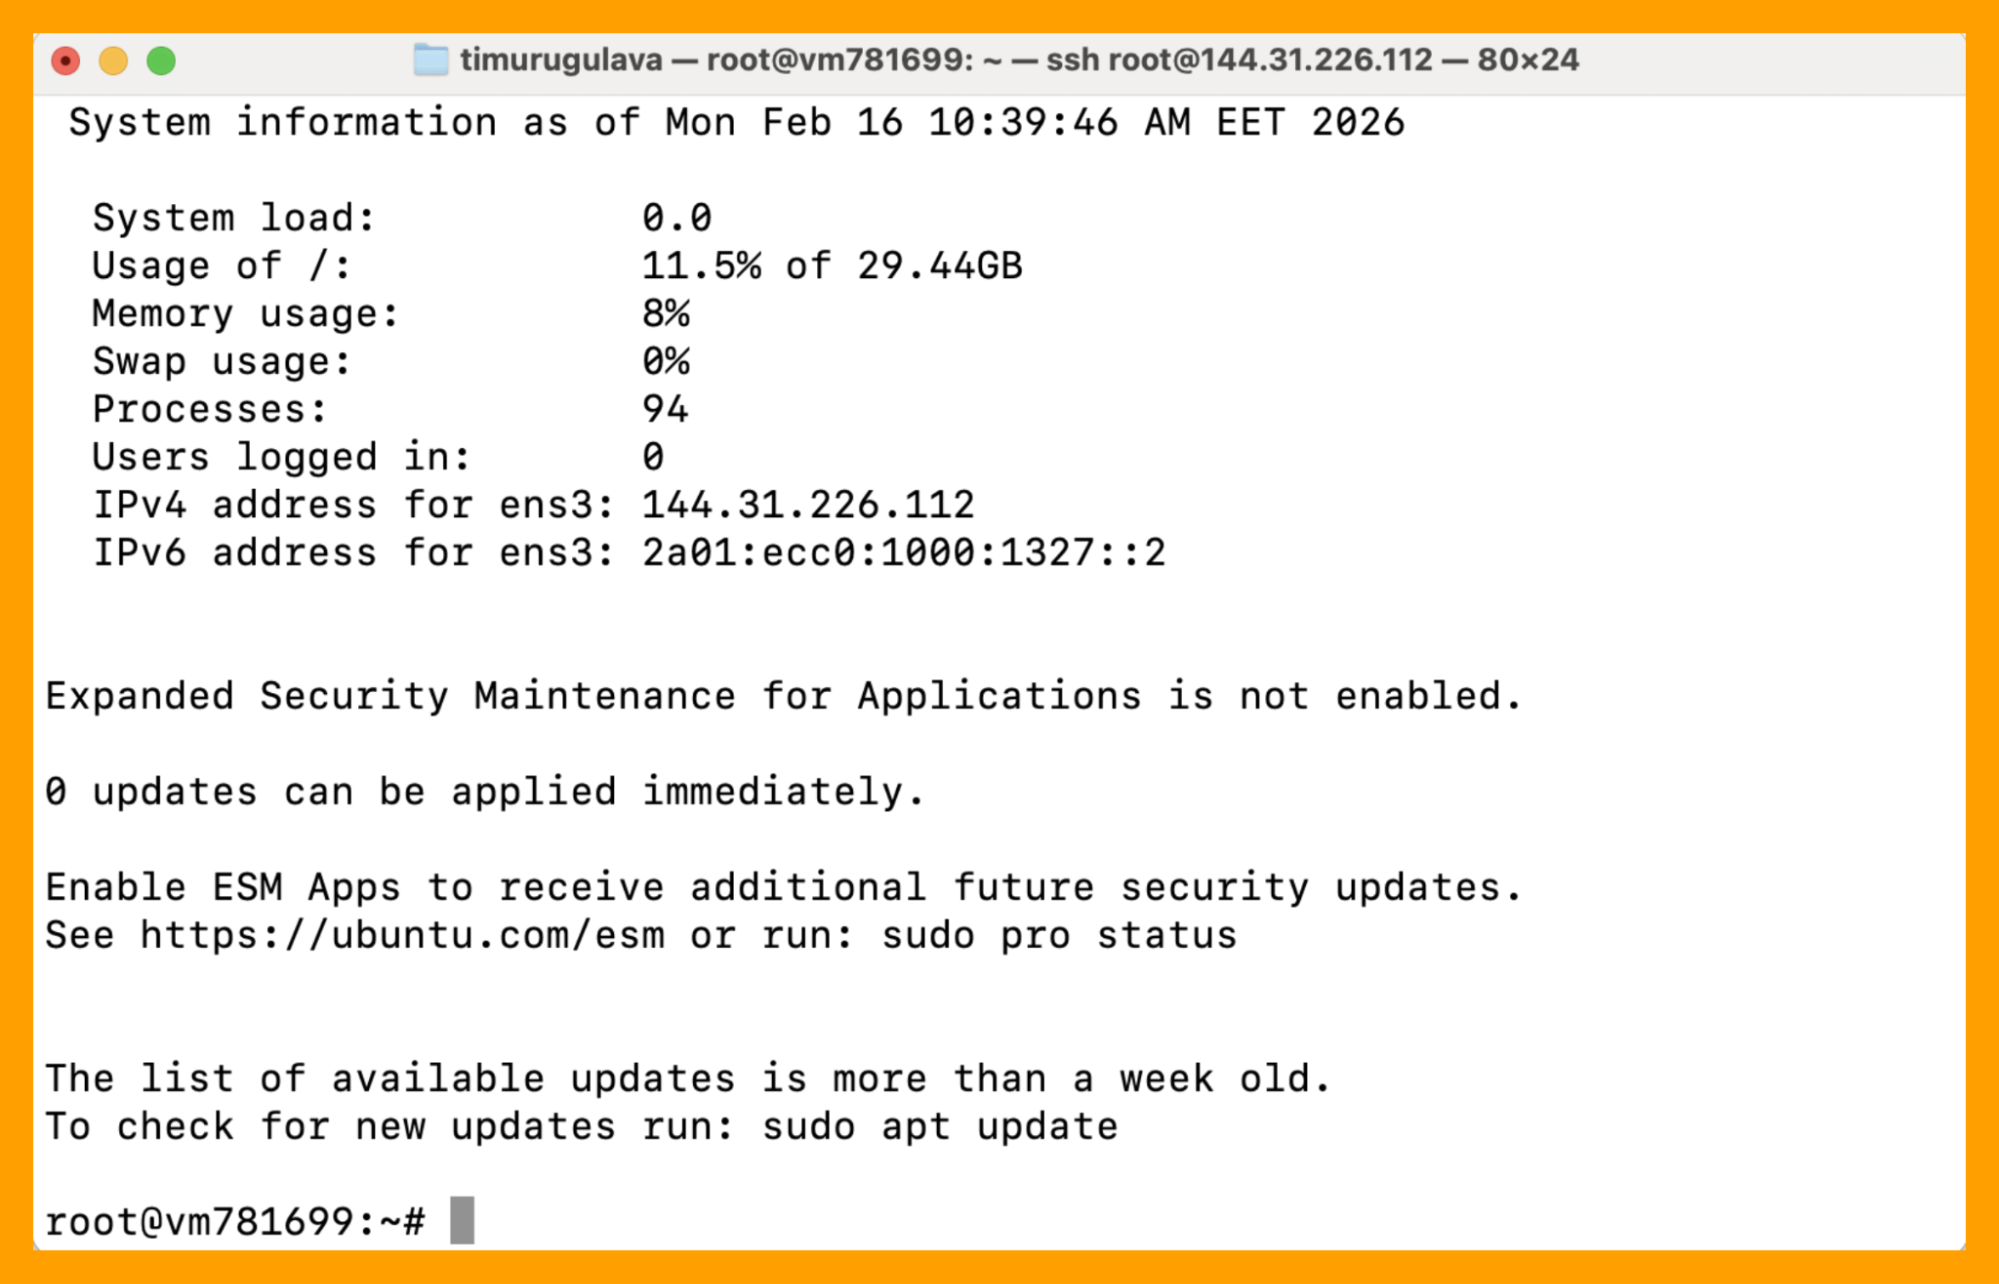Click the IPv6 address 2a01:ecc0:1000:1327::2 value

click(x=904, y=553)
